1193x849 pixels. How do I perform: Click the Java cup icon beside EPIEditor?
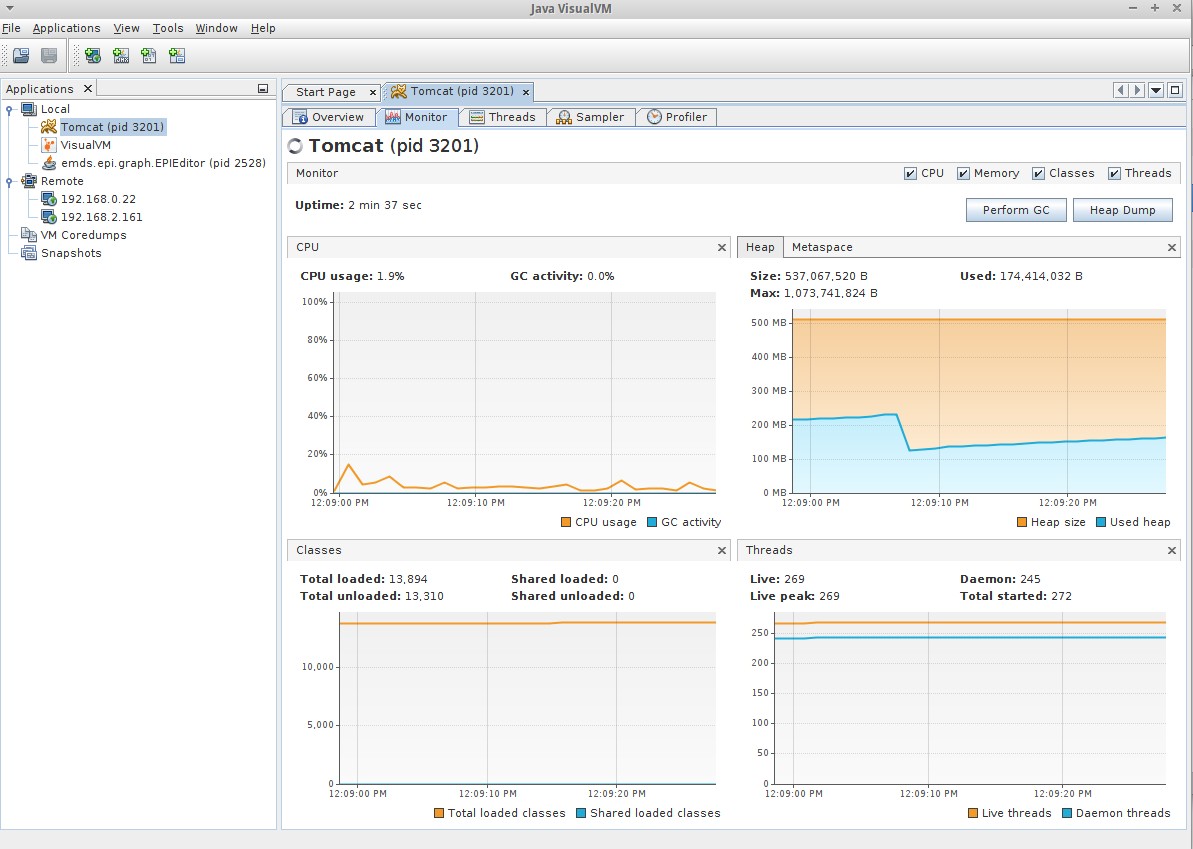click(49, 163)
